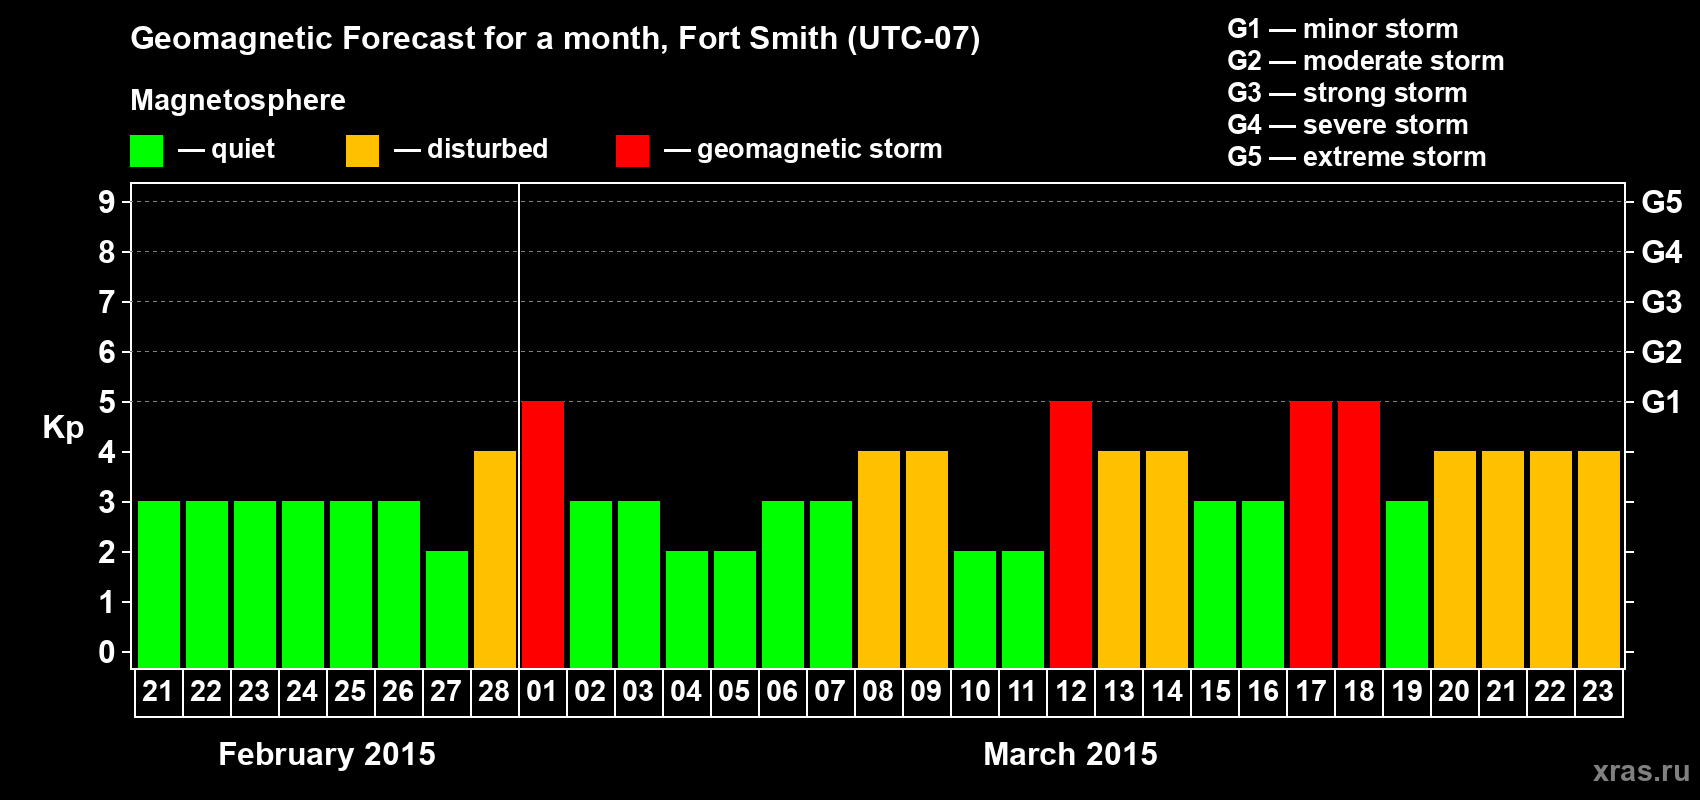Select the orange bar for February 28
This screenshot has width=1700, height=800.
495,560
